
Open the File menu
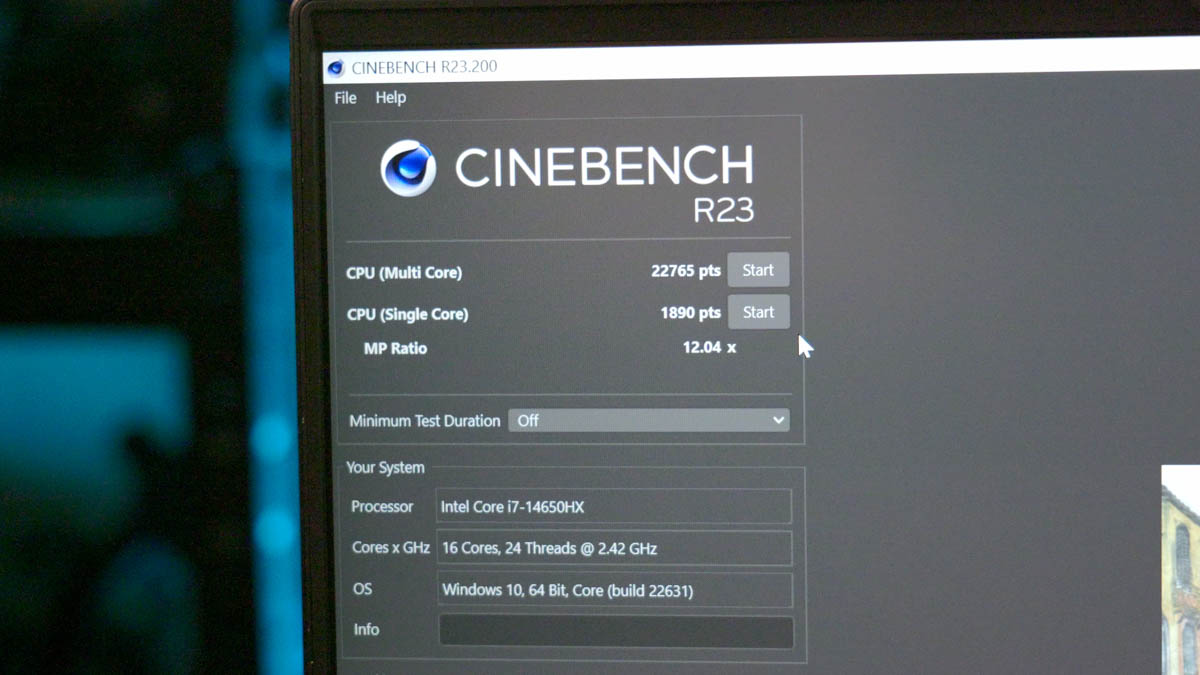point(345,97)
